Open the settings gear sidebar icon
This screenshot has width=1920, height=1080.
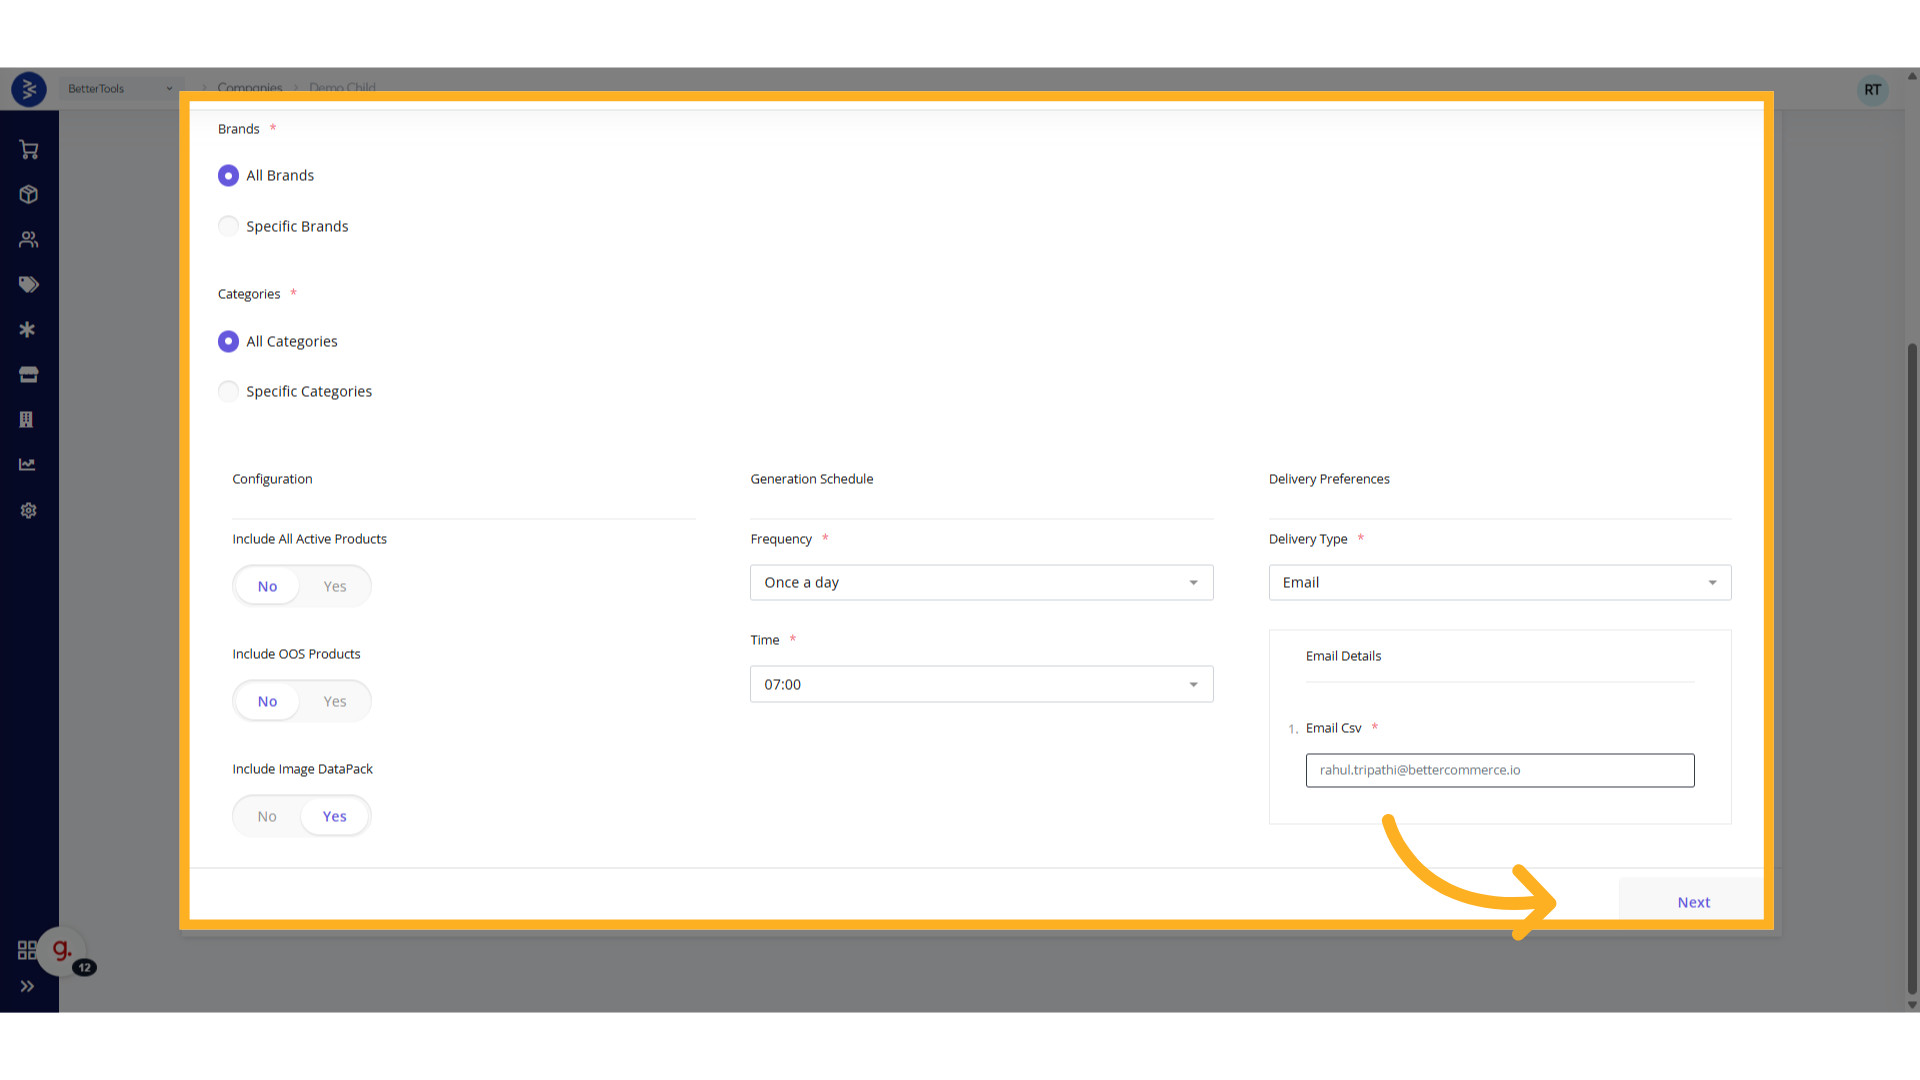click(x=28, y=511)
